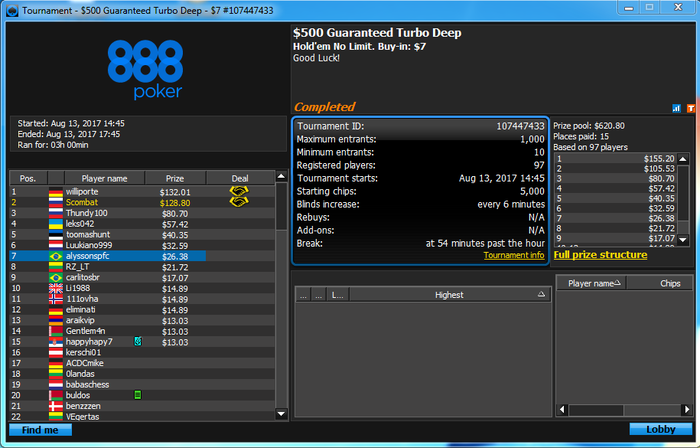Viewport: 700px width, 448px height.
Task: Click the 888 poker logo
Action: point(146,69)
